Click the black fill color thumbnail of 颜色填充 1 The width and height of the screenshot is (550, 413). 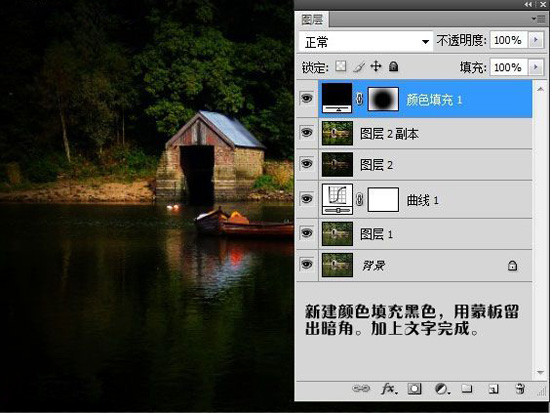coord(337,98)
